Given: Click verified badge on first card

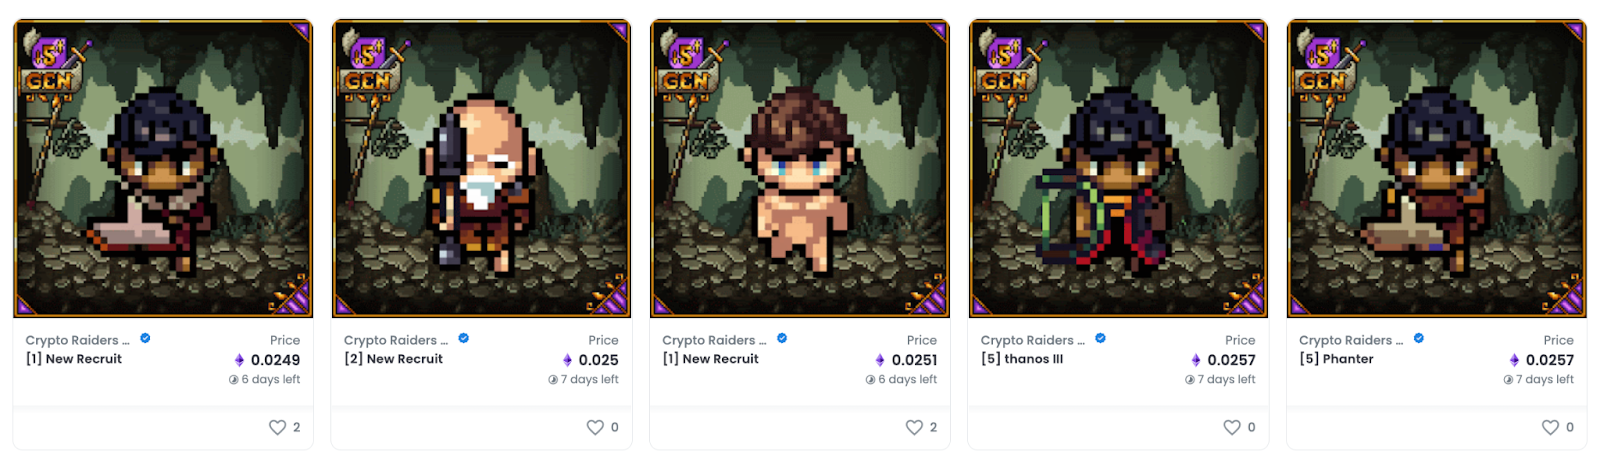Looking at the screenshot, I should [145, 339].
